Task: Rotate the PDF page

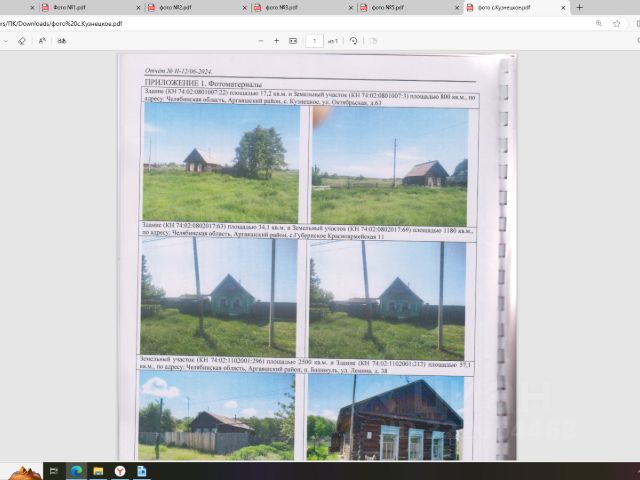Action: pos(353,41)
